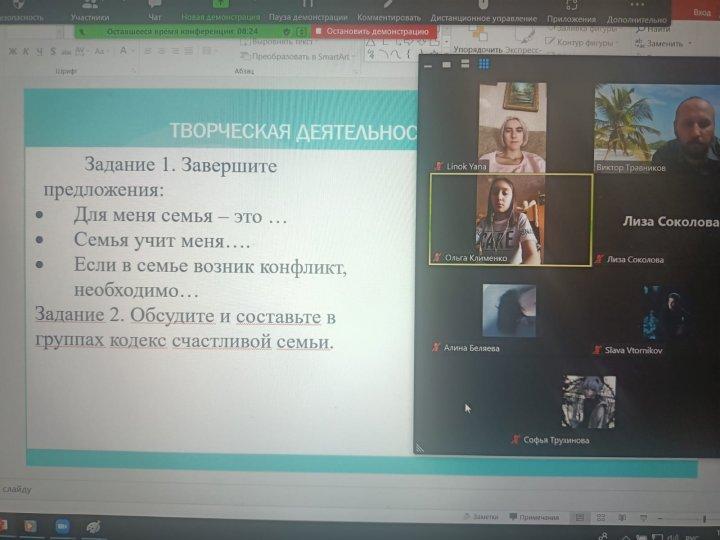720x540 pixels.
Task: Click remaining conference time green bar
Action: 182,32
